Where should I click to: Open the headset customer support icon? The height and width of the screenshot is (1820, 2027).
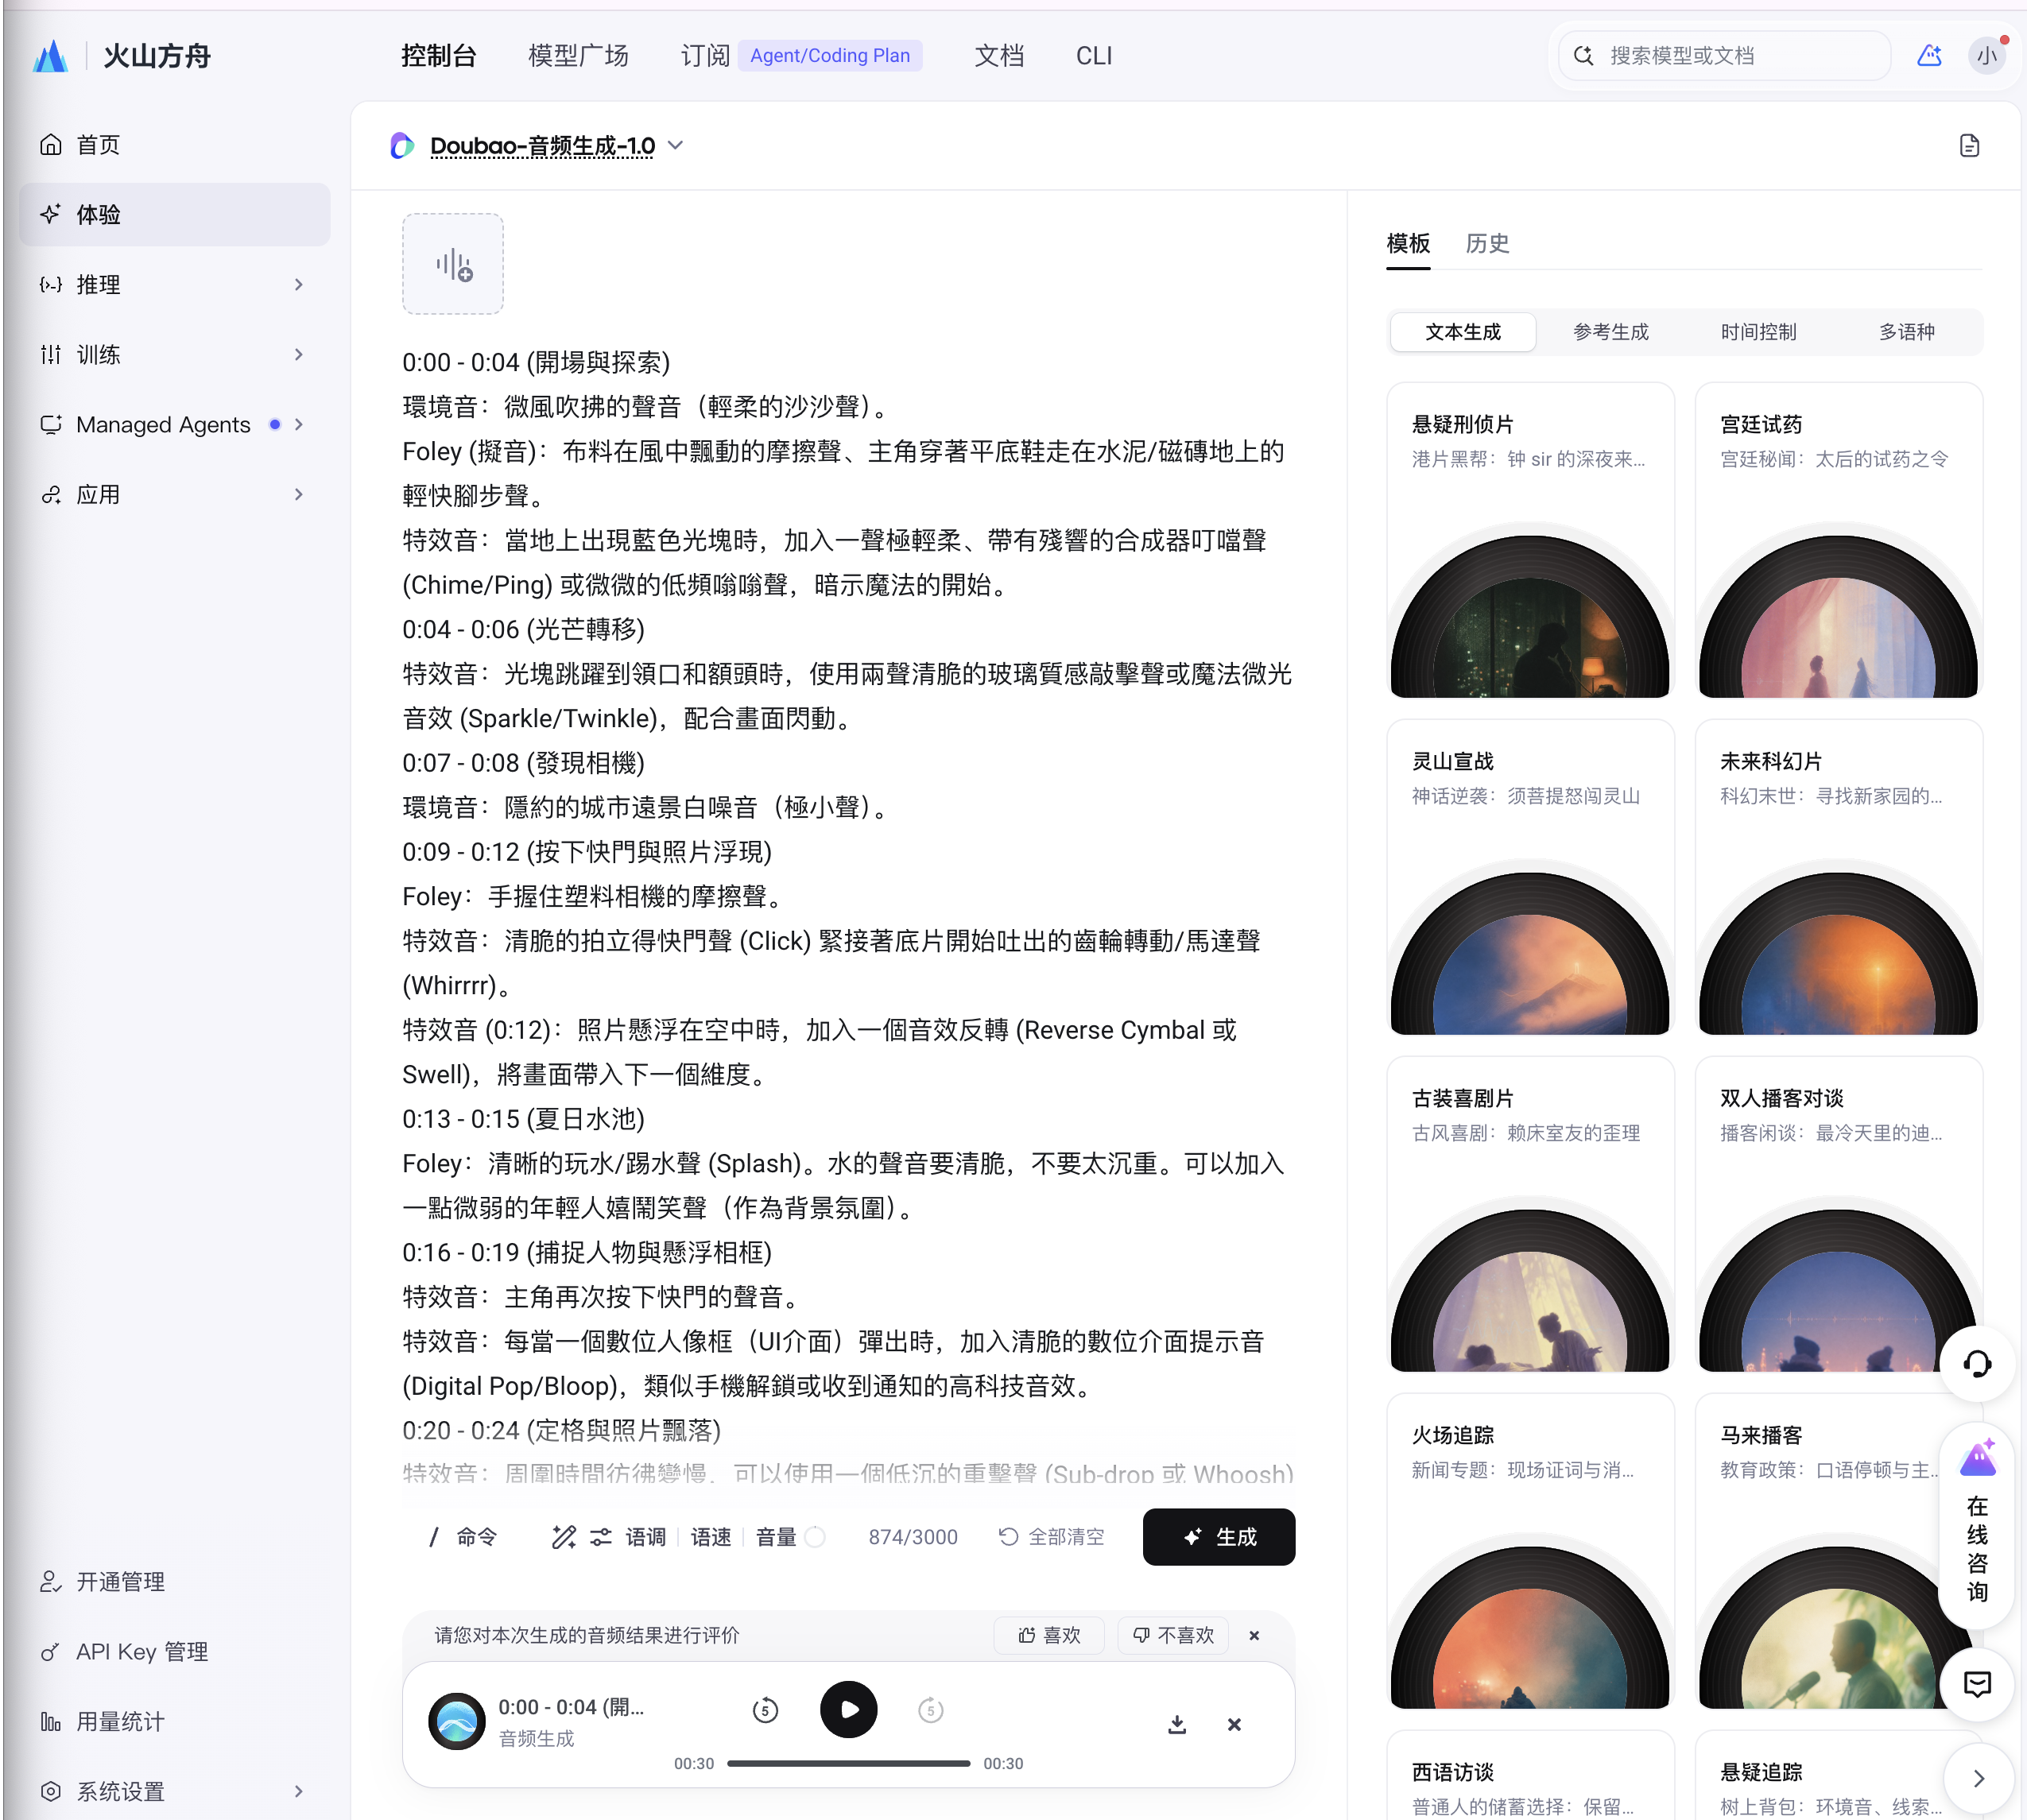[1977, 1364]
